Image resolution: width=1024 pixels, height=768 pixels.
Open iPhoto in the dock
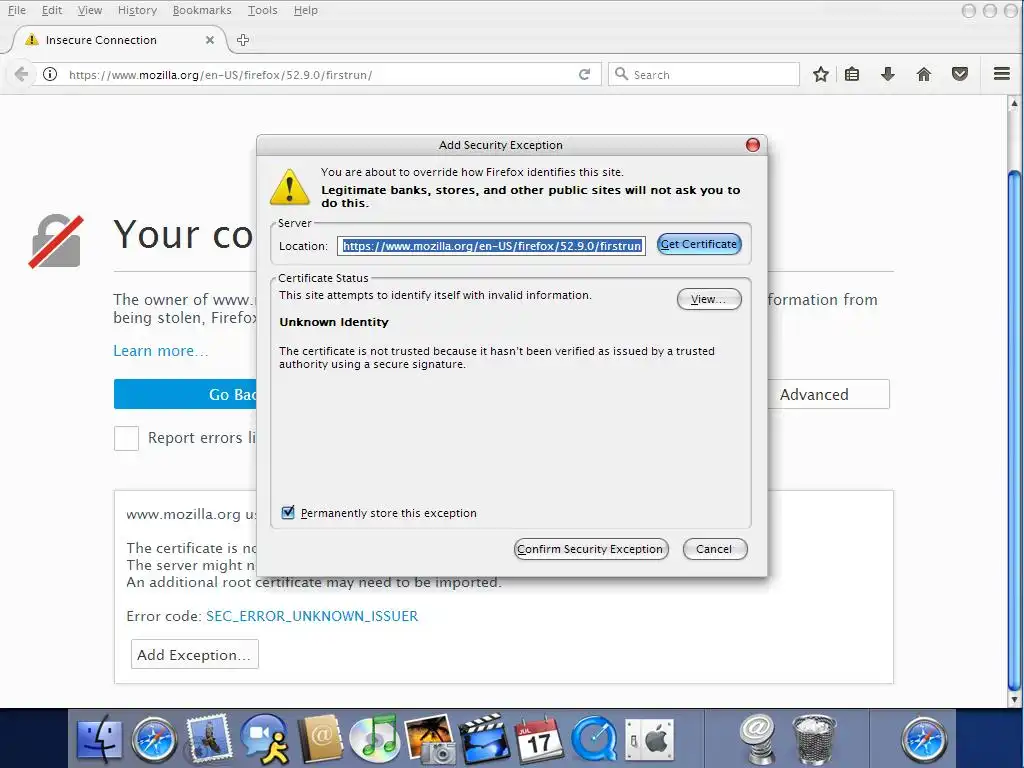pyautogui.click(x=429, y=739)
